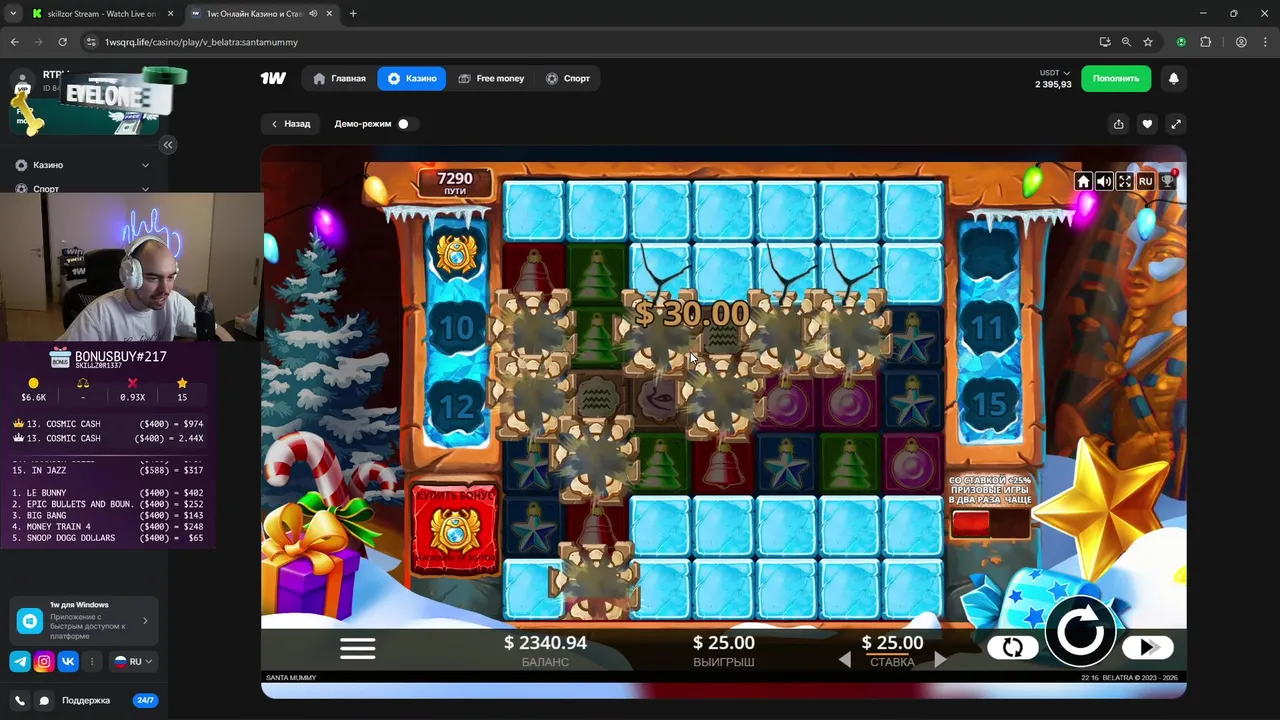1280x720 pixels.
Task: Open browser tab search dropdown
Action: (x=12, y=14)
